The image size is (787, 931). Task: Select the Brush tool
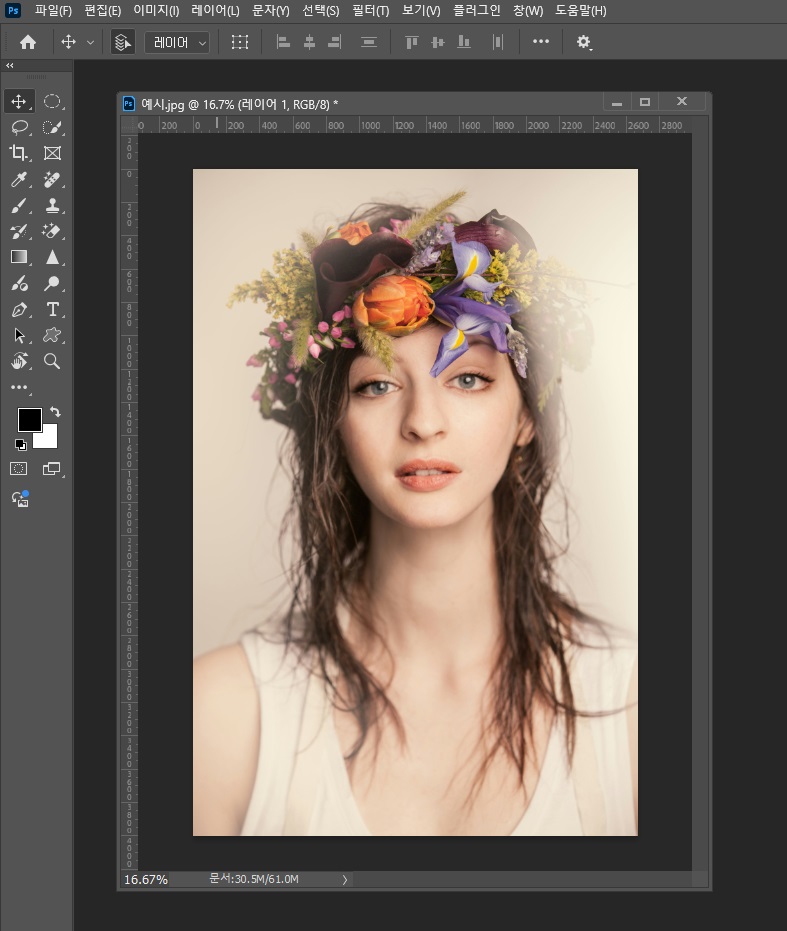pyautogui.click(x=19, y=205)
